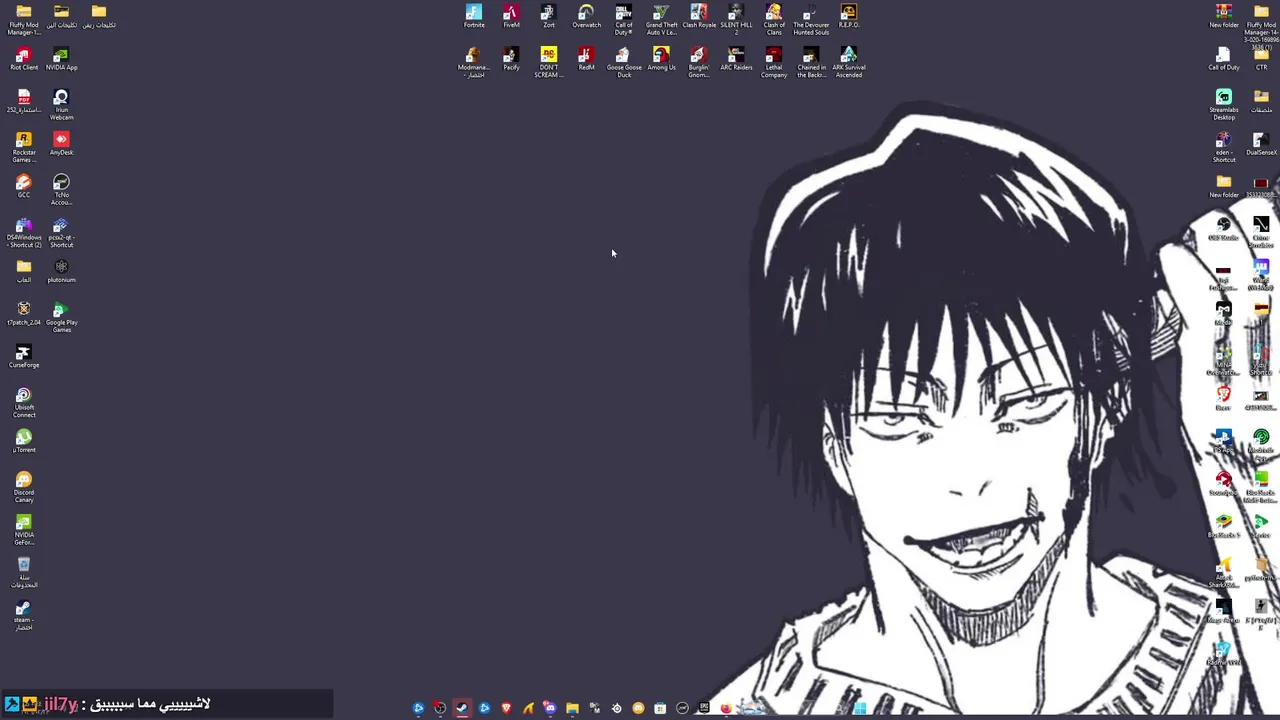
Task: Open the Goose Goose Duck icon
Action: pos(624,62)
